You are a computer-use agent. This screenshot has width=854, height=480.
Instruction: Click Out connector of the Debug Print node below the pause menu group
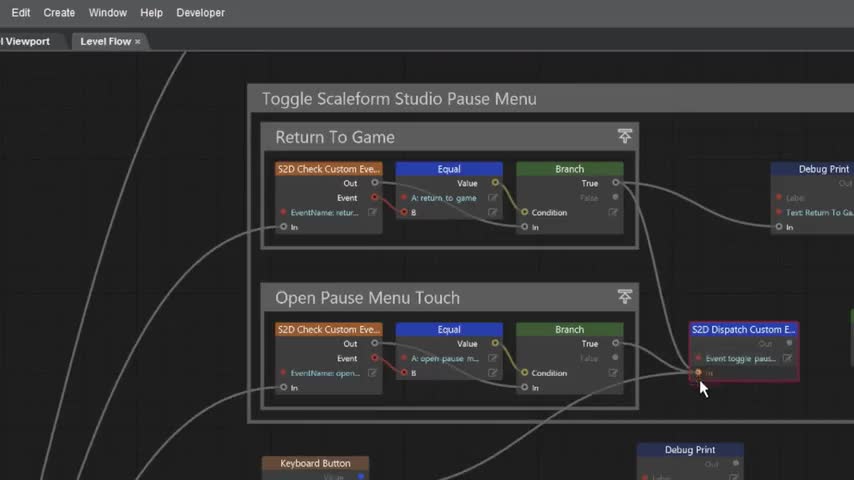[736, 464]
